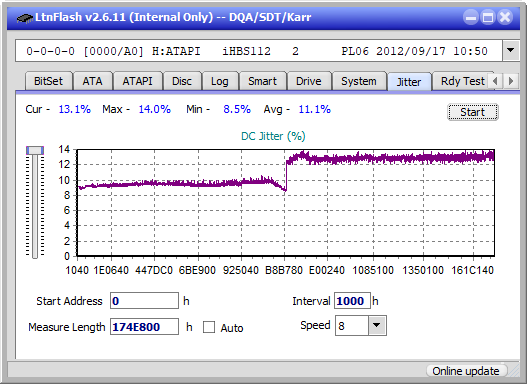Expand the Speed dropdown
527x384 pixels.
377,325
